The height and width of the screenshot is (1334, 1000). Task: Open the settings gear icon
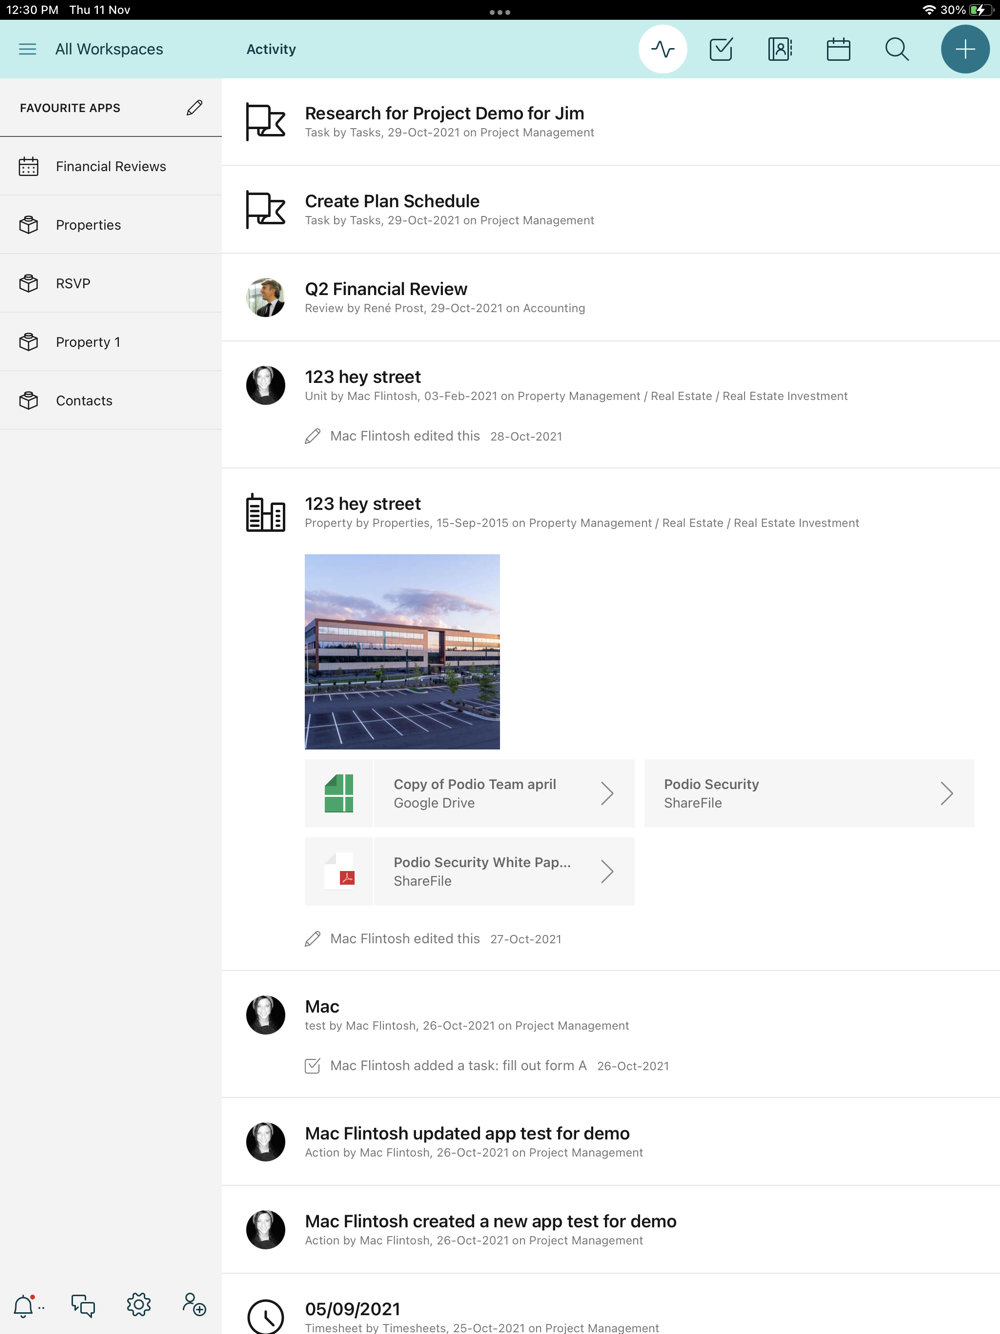[x=139, y=1304]
